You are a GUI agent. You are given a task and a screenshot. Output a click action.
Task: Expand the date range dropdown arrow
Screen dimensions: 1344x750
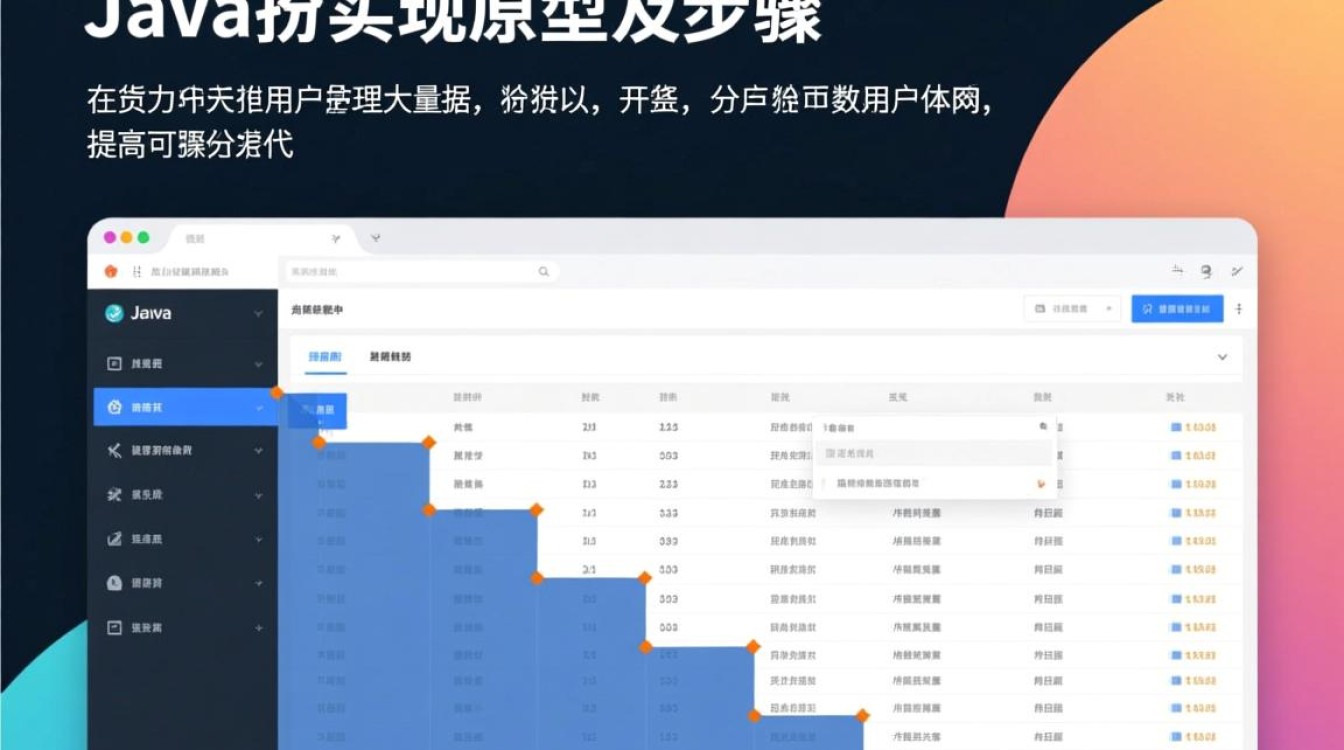[1109, 308]
